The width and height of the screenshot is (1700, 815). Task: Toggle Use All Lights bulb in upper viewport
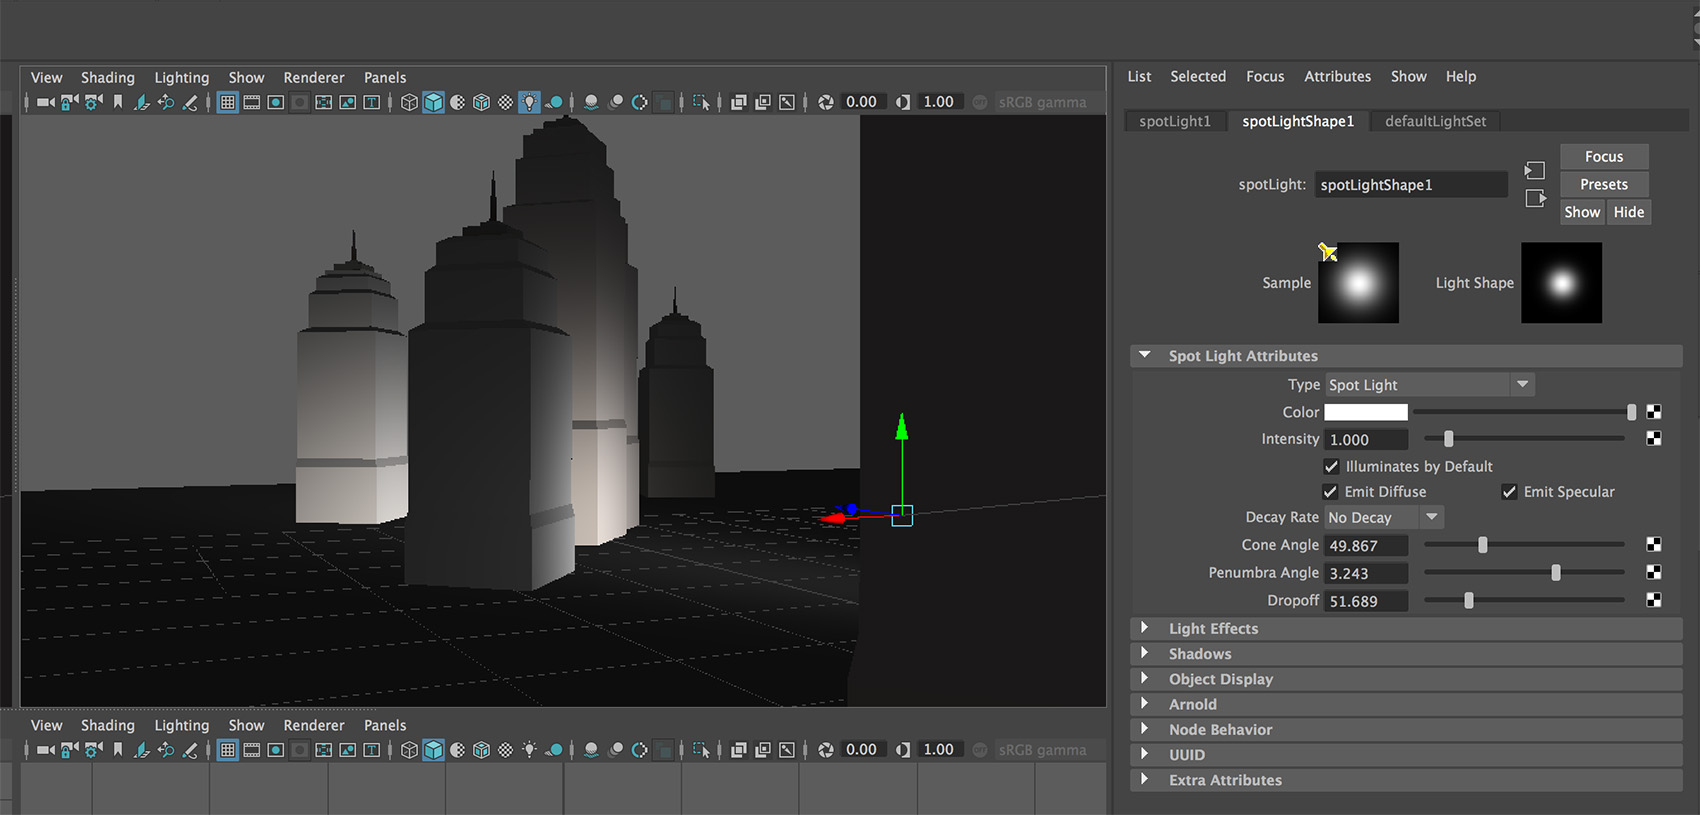(x=529, y=102)
